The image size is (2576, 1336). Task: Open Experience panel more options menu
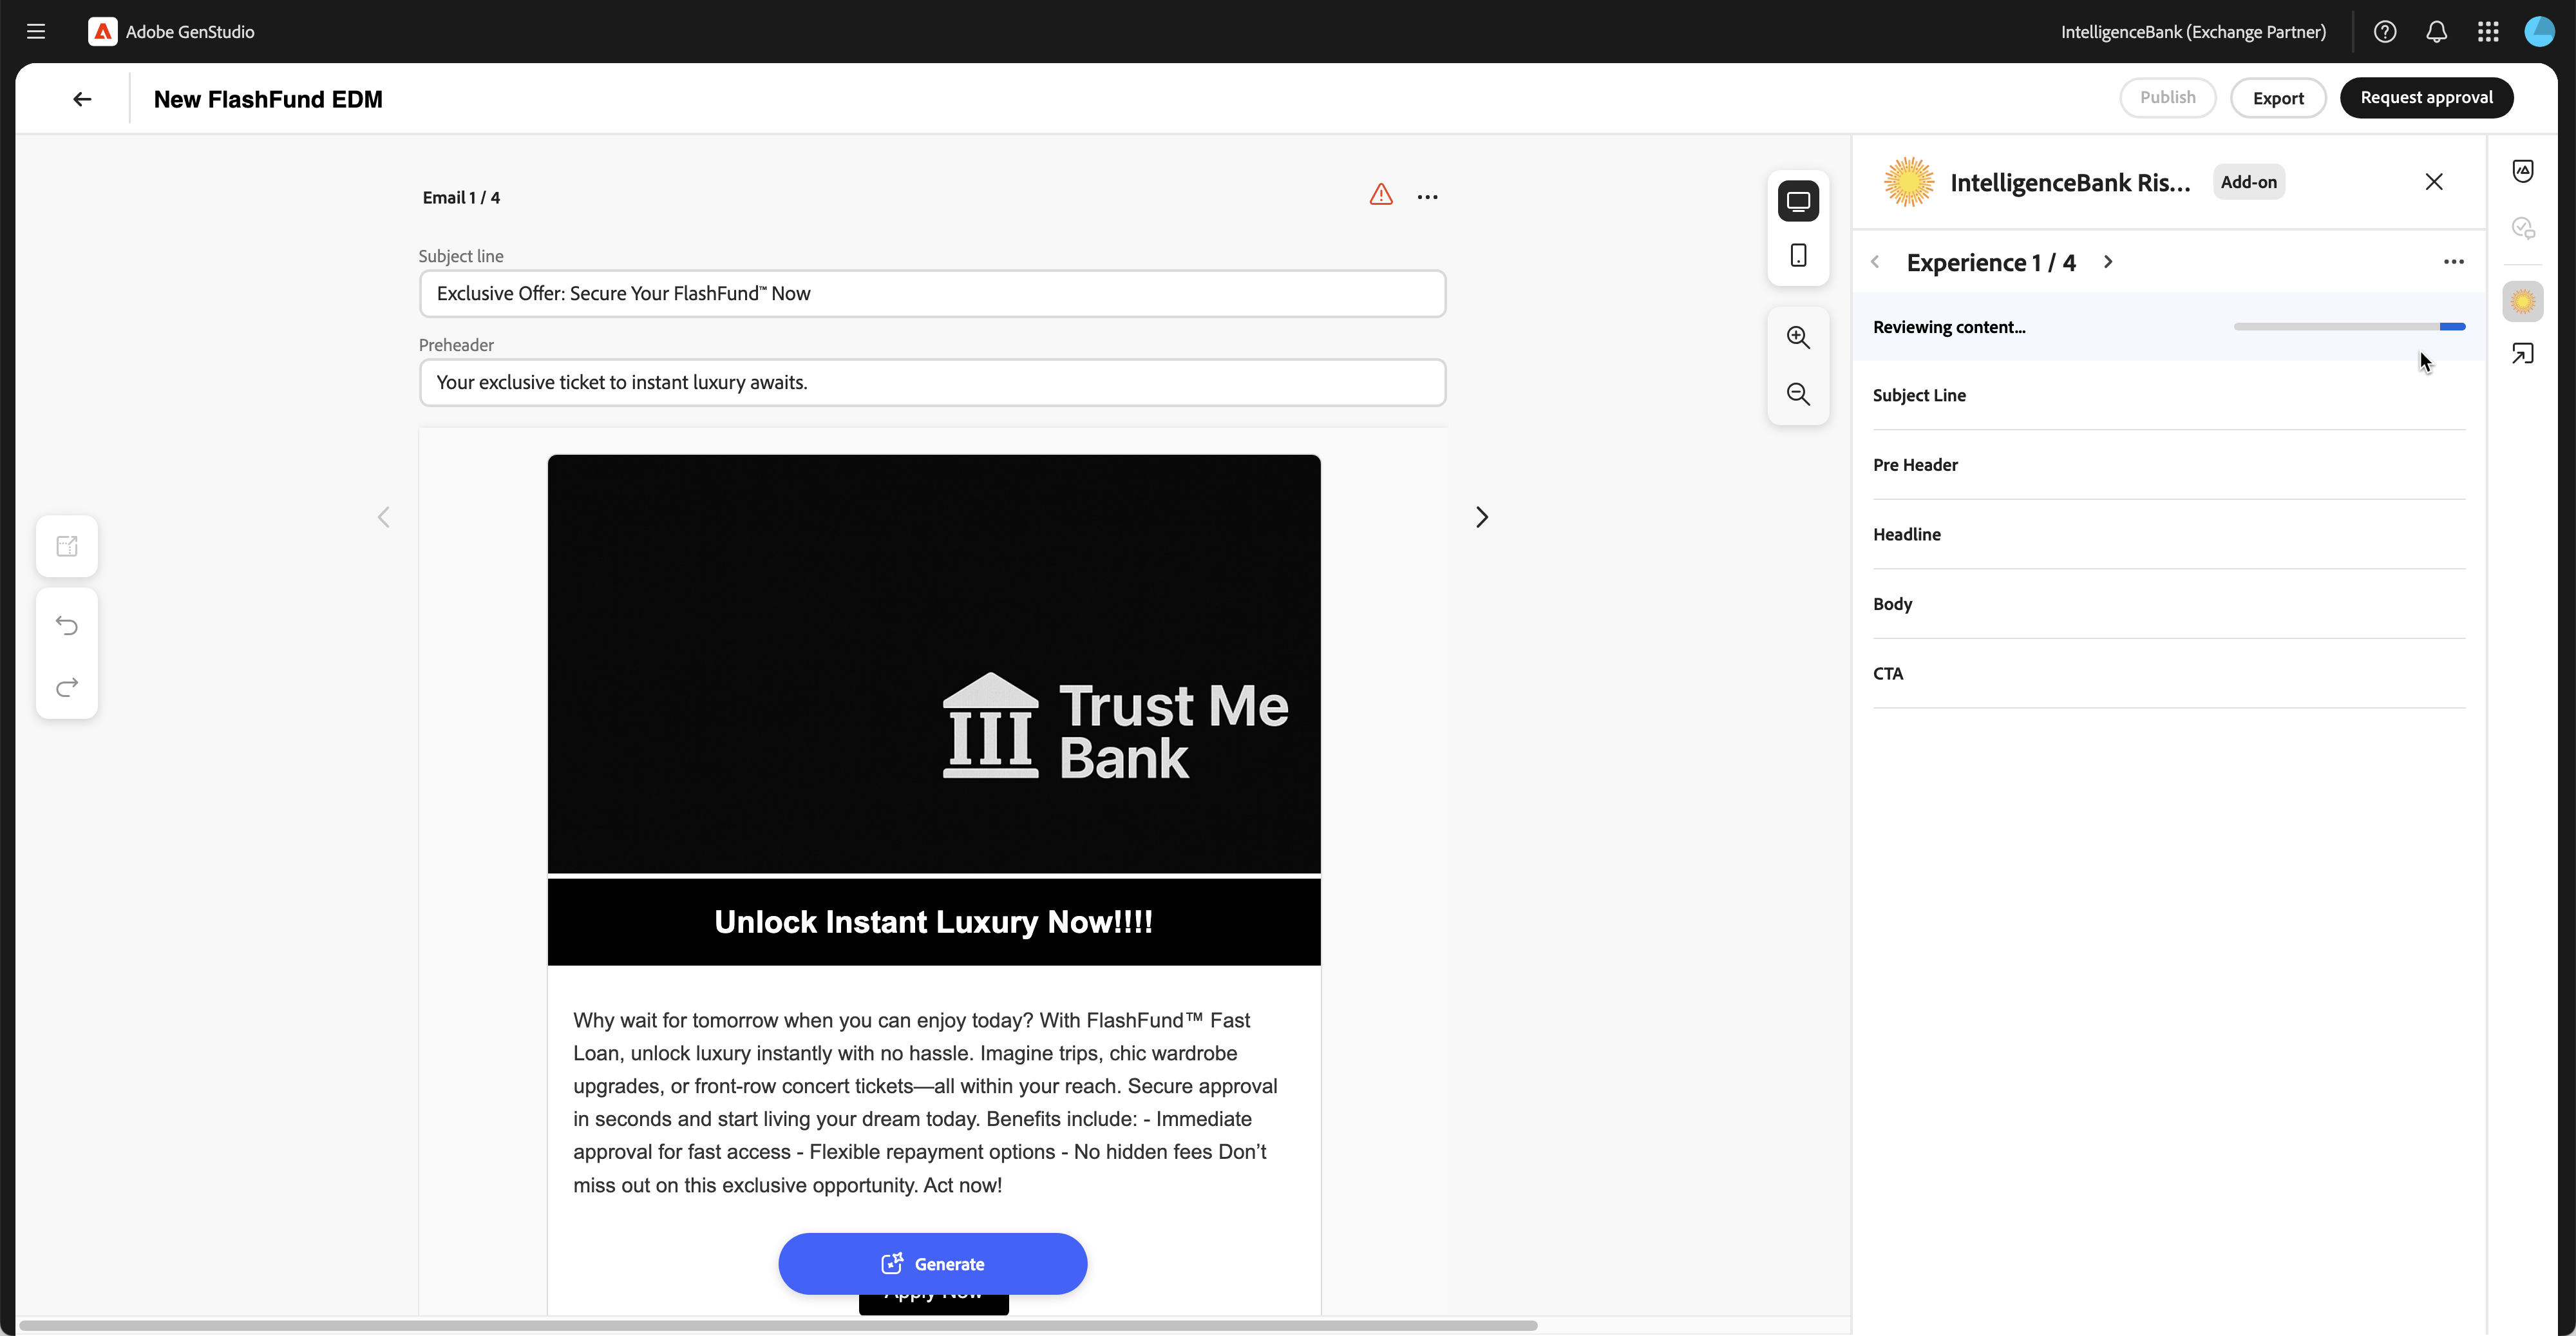pos(2453,262)
